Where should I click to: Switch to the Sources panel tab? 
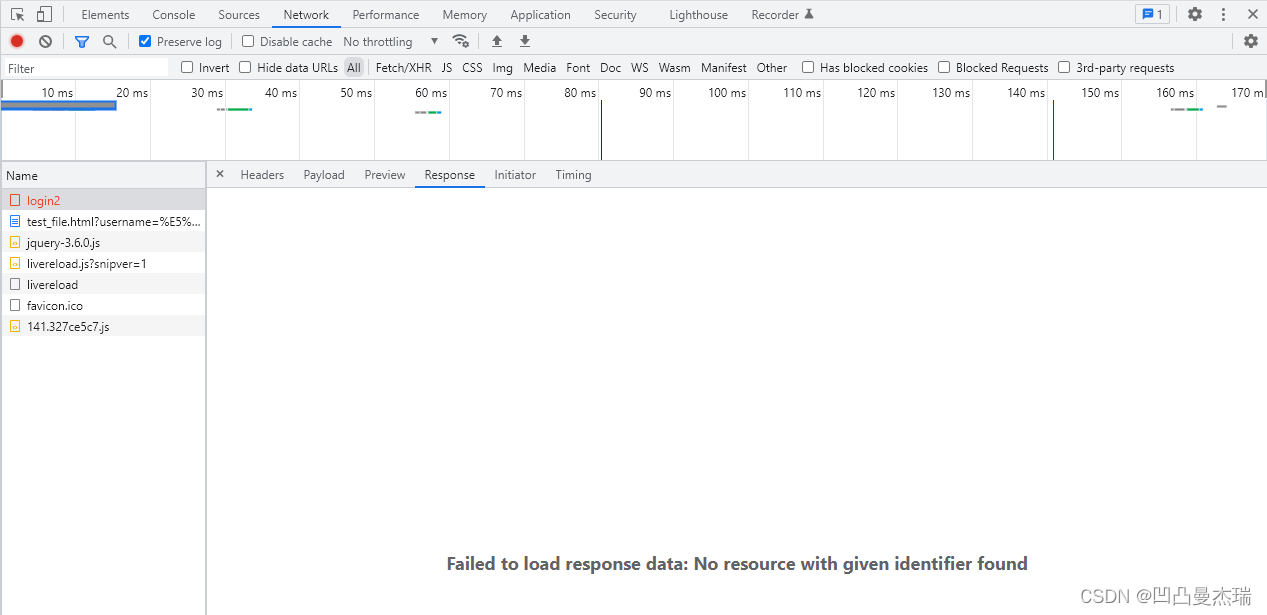tap(239, 15)
